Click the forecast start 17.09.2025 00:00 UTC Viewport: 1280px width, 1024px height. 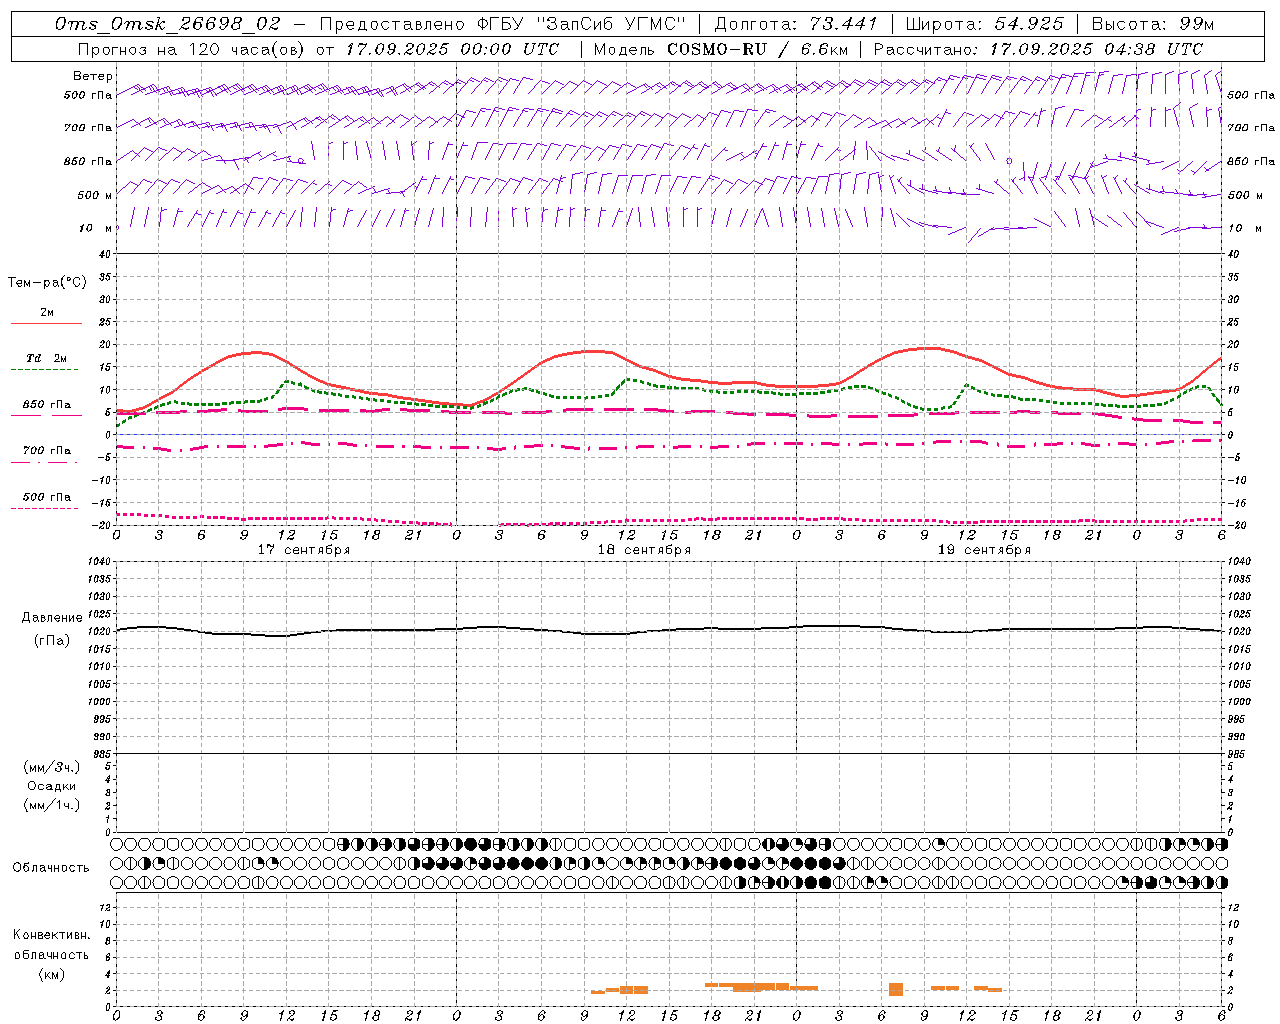pos(452,49)
